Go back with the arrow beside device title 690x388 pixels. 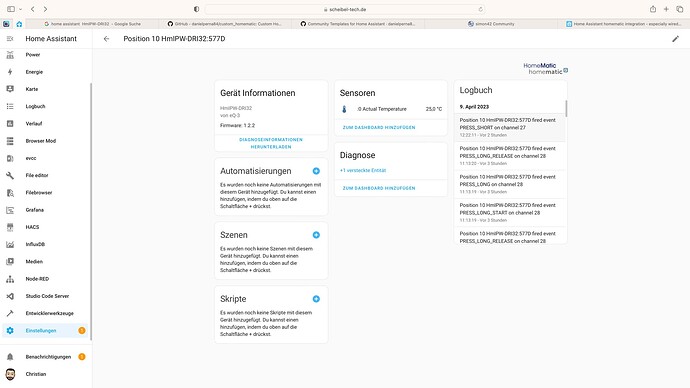tap(106, 39)
